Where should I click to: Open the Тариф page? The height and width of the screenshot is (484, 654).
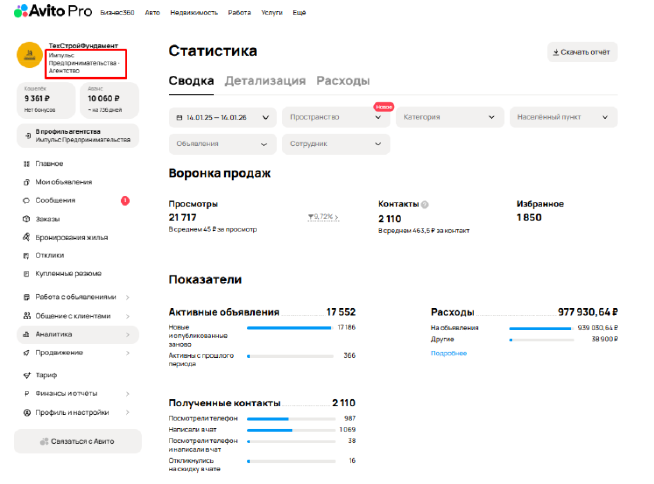[47, 375]
